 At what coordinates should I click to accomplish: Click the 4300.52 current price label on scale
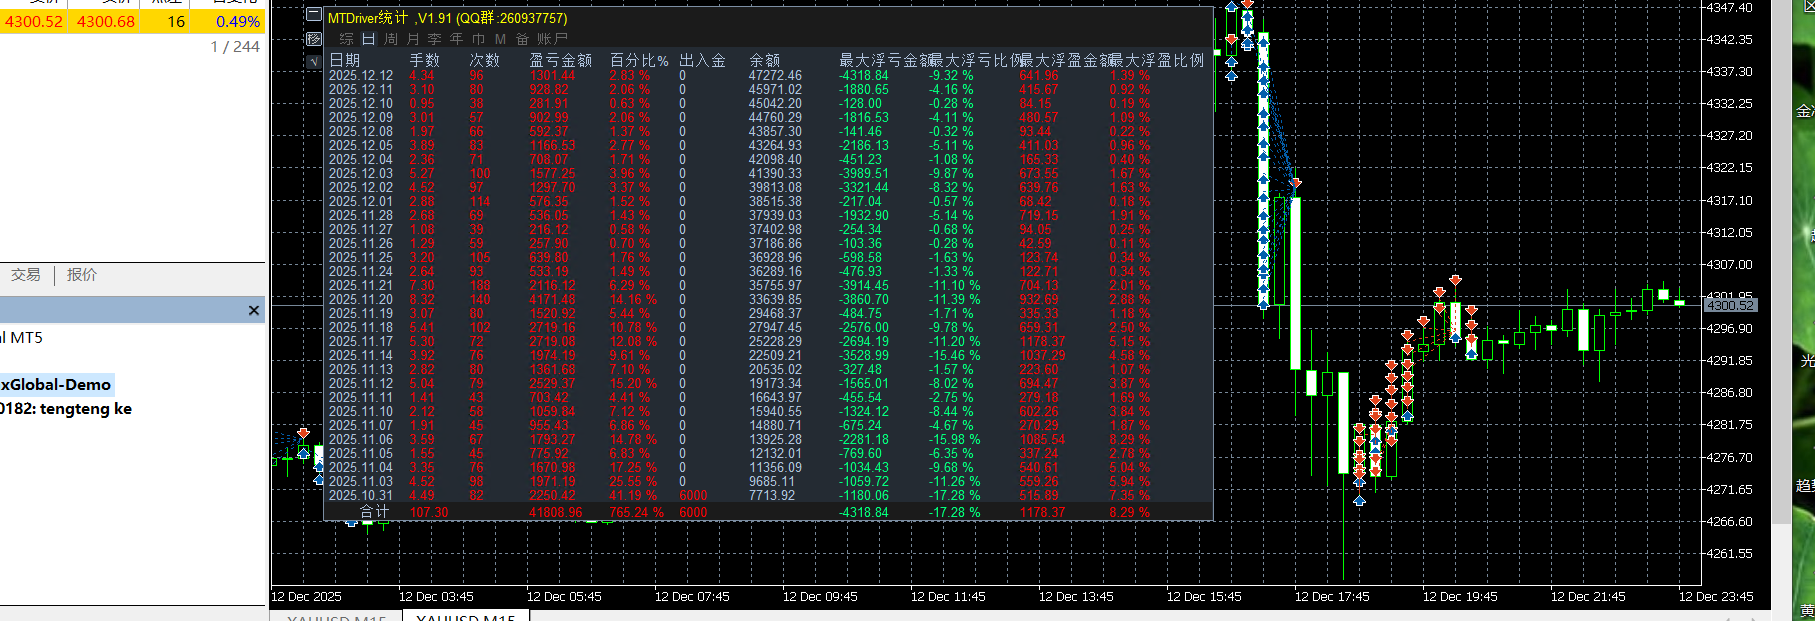(1729, 305)
